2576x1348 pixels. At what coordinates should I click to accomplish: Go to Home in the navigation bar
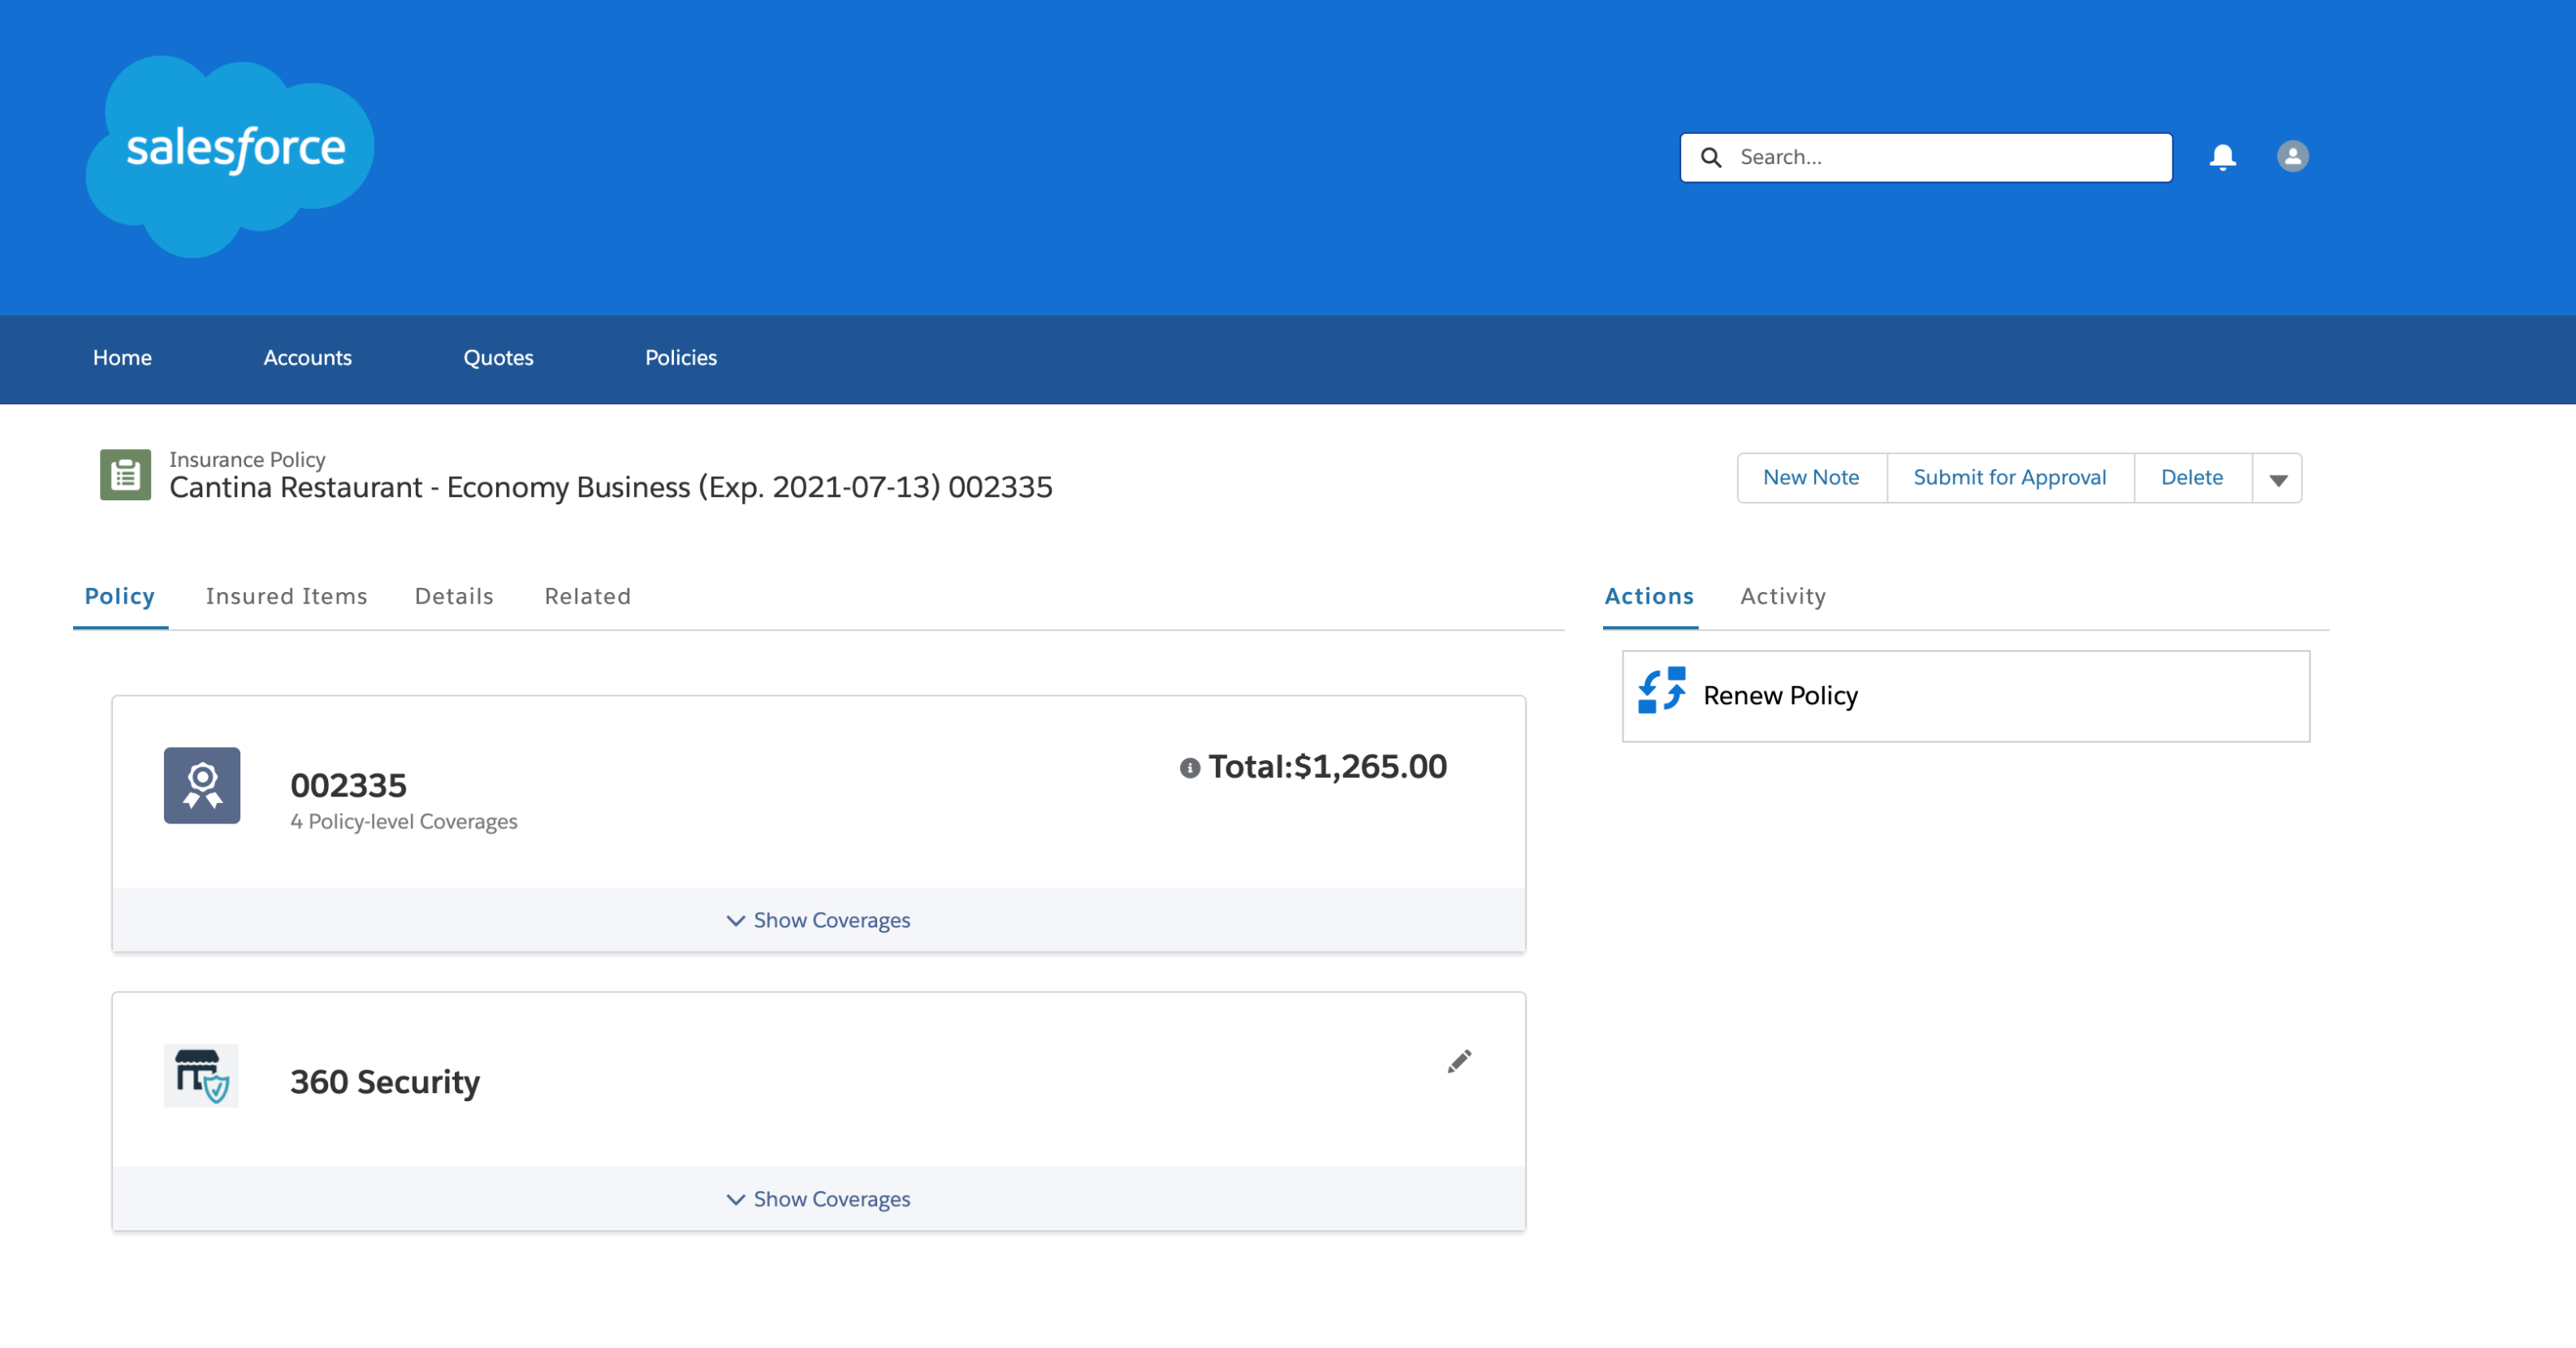coord(122,358)
